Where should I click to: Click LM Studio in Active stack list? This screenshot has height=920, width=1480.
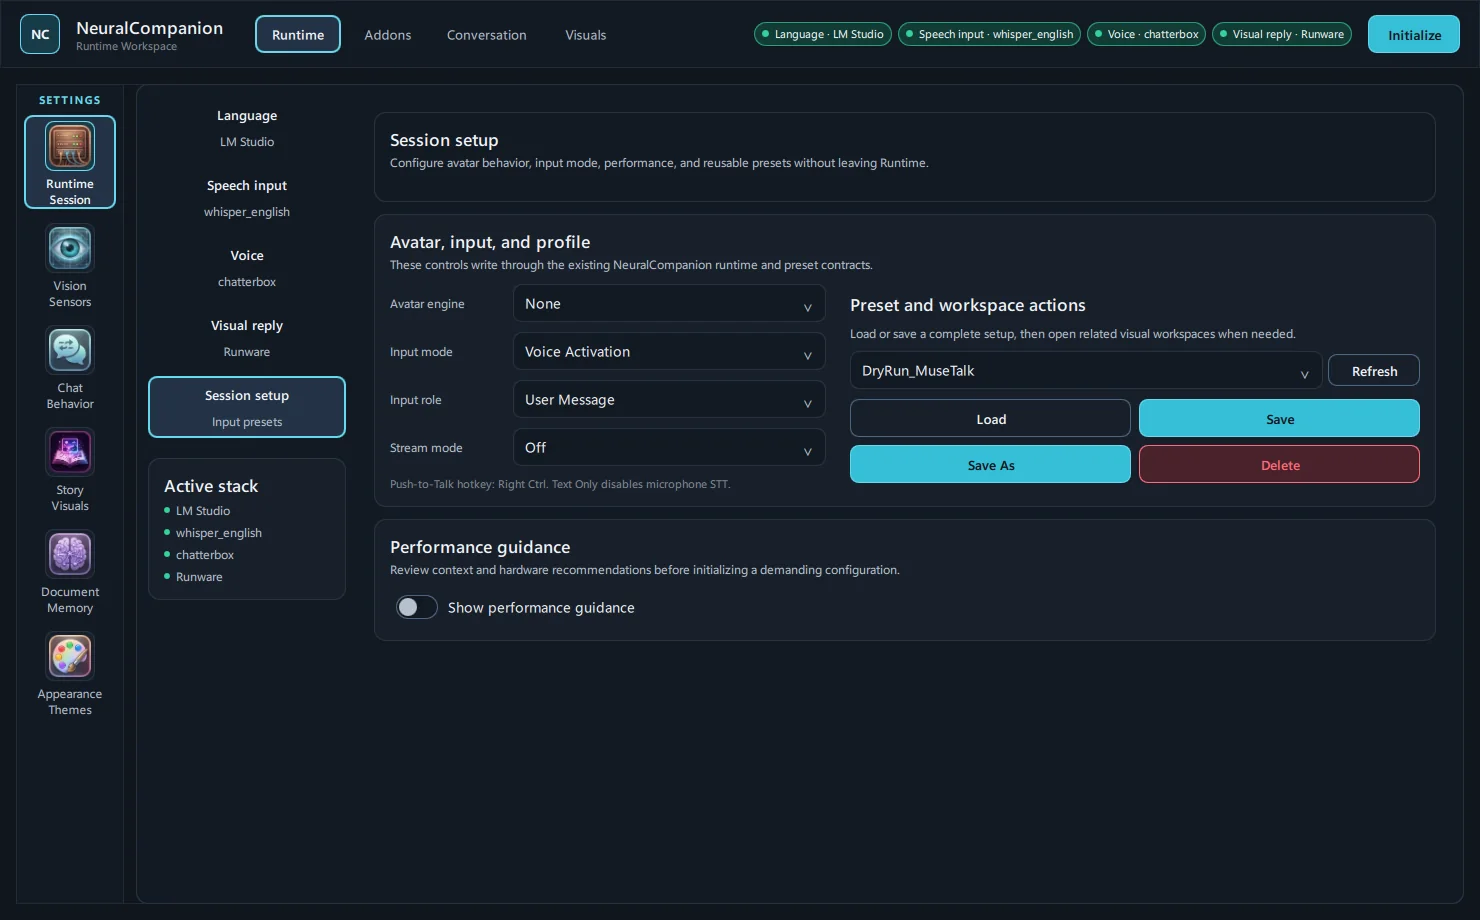pyautogui.click(x=203, y=511)
